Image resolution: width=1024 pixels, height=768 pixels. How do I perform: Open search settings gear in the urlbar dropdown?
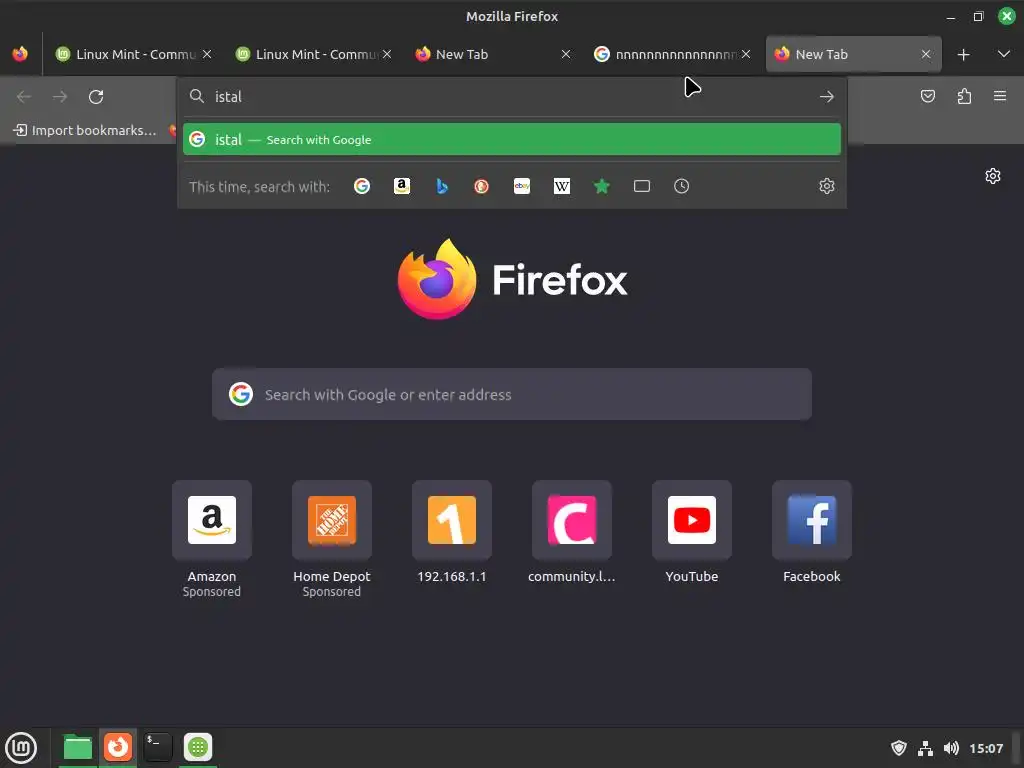tap(827, 186)
